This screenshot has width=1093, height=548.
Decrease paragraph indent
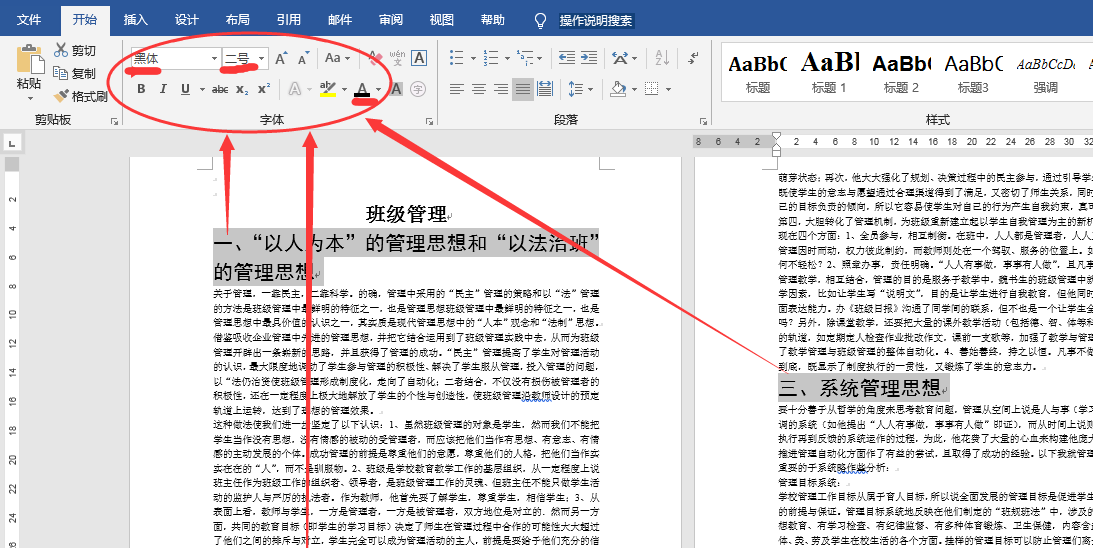(x=567, y=58)
